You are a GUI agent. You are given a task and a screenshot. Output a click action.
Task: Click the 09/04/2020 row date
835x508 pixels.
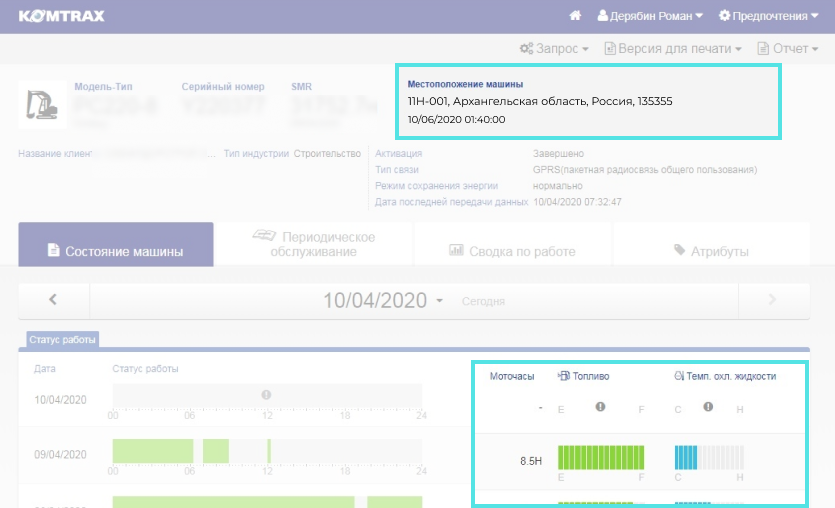60,455
